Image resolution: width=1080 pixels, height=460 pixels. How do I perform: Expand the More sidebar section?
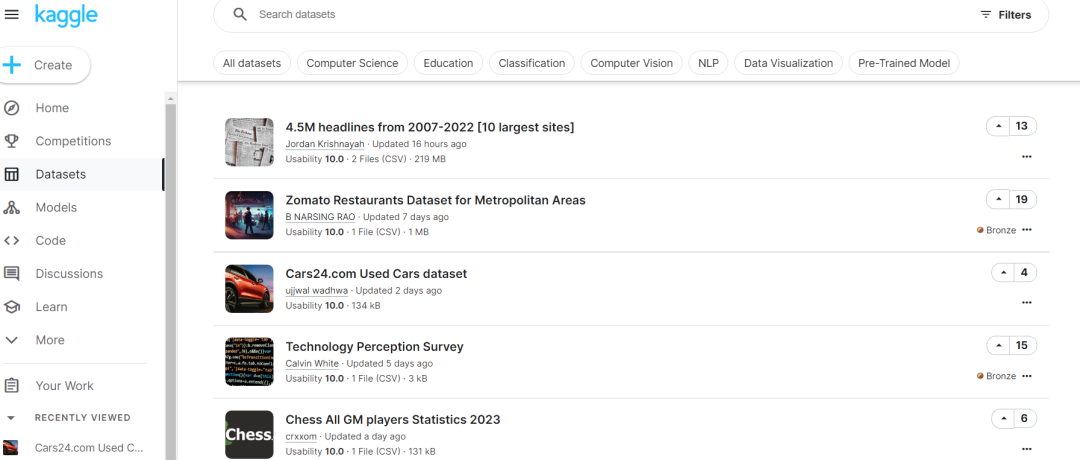pos(50,340)
